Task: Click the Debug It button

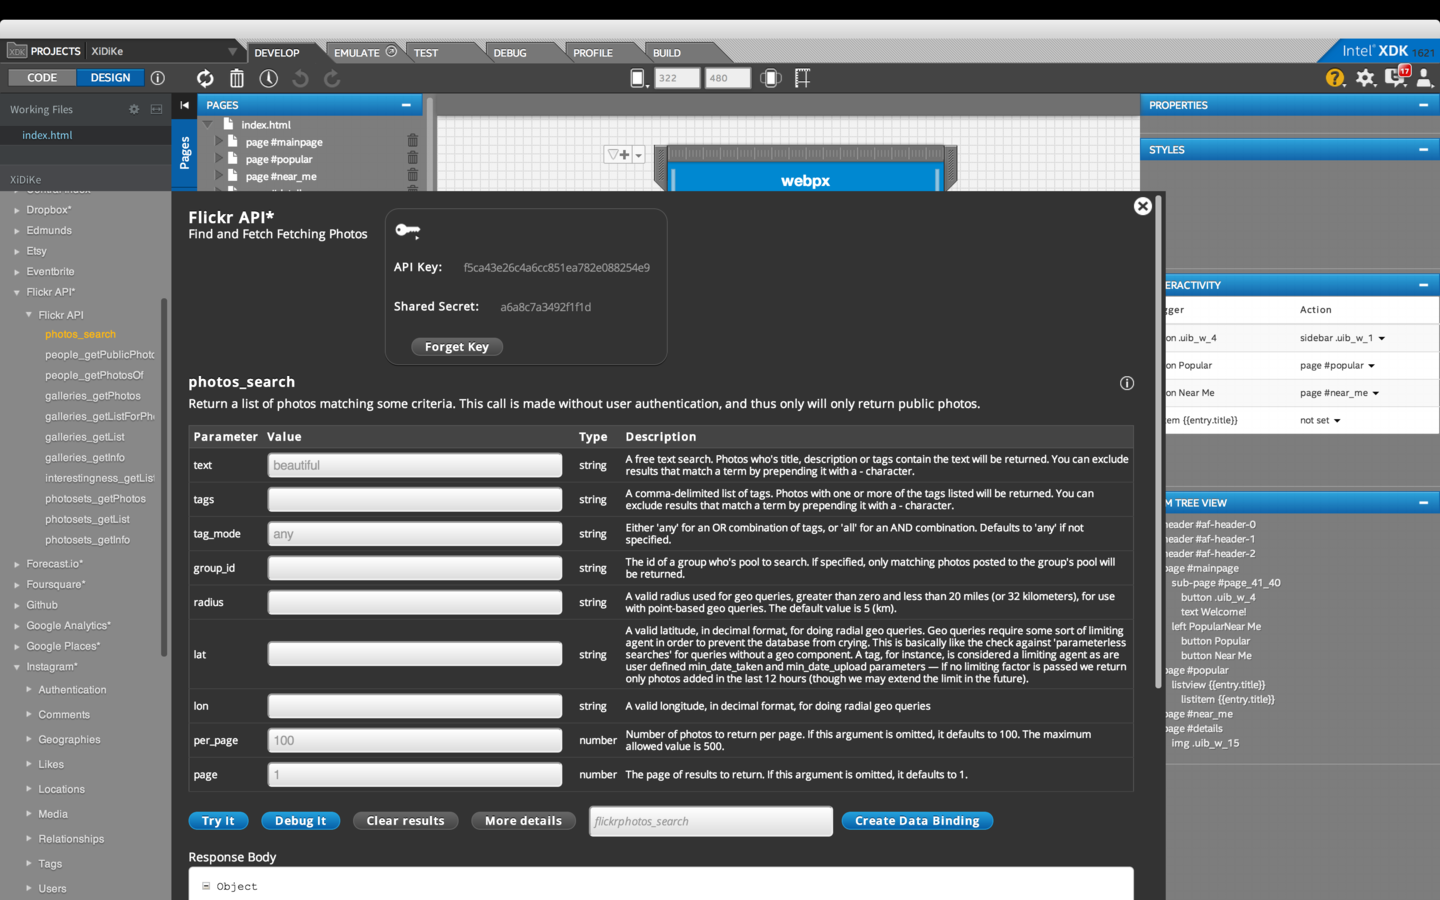Action: pos(300,821)
